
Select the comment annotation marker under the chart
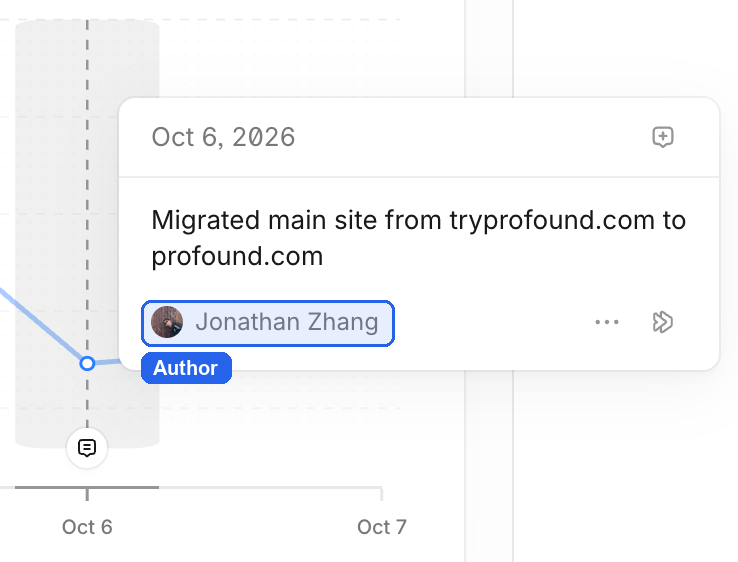(87, 448)
